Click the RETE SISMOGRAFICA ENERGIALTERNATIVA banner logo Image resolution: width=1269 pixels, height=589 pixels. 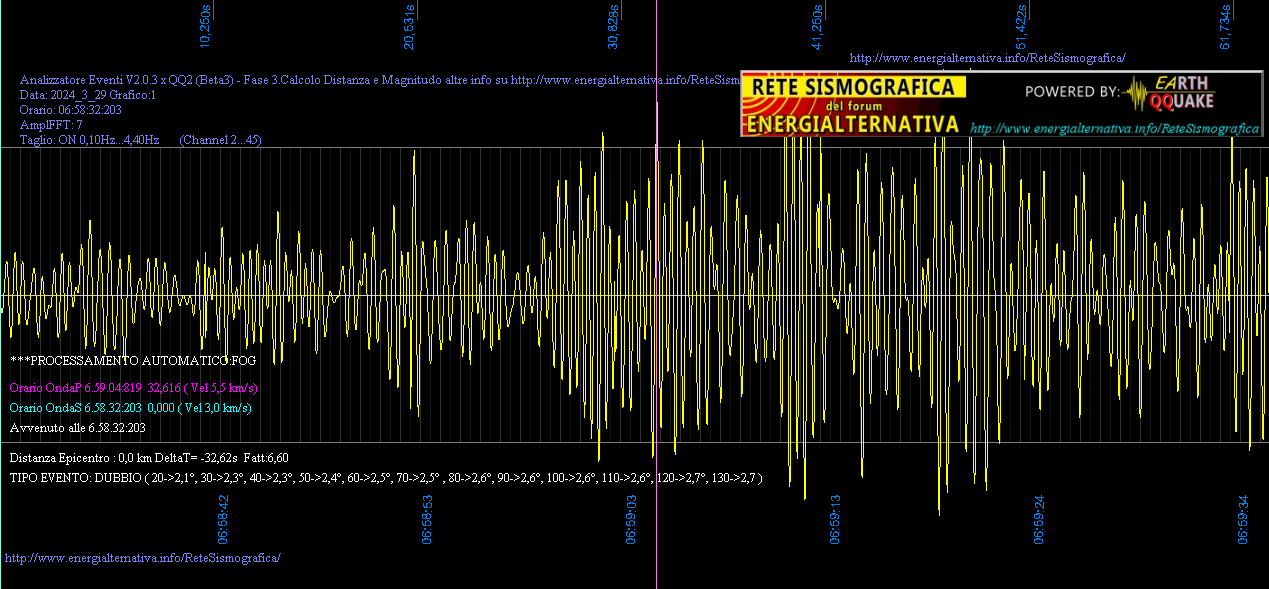pos(855,104)
